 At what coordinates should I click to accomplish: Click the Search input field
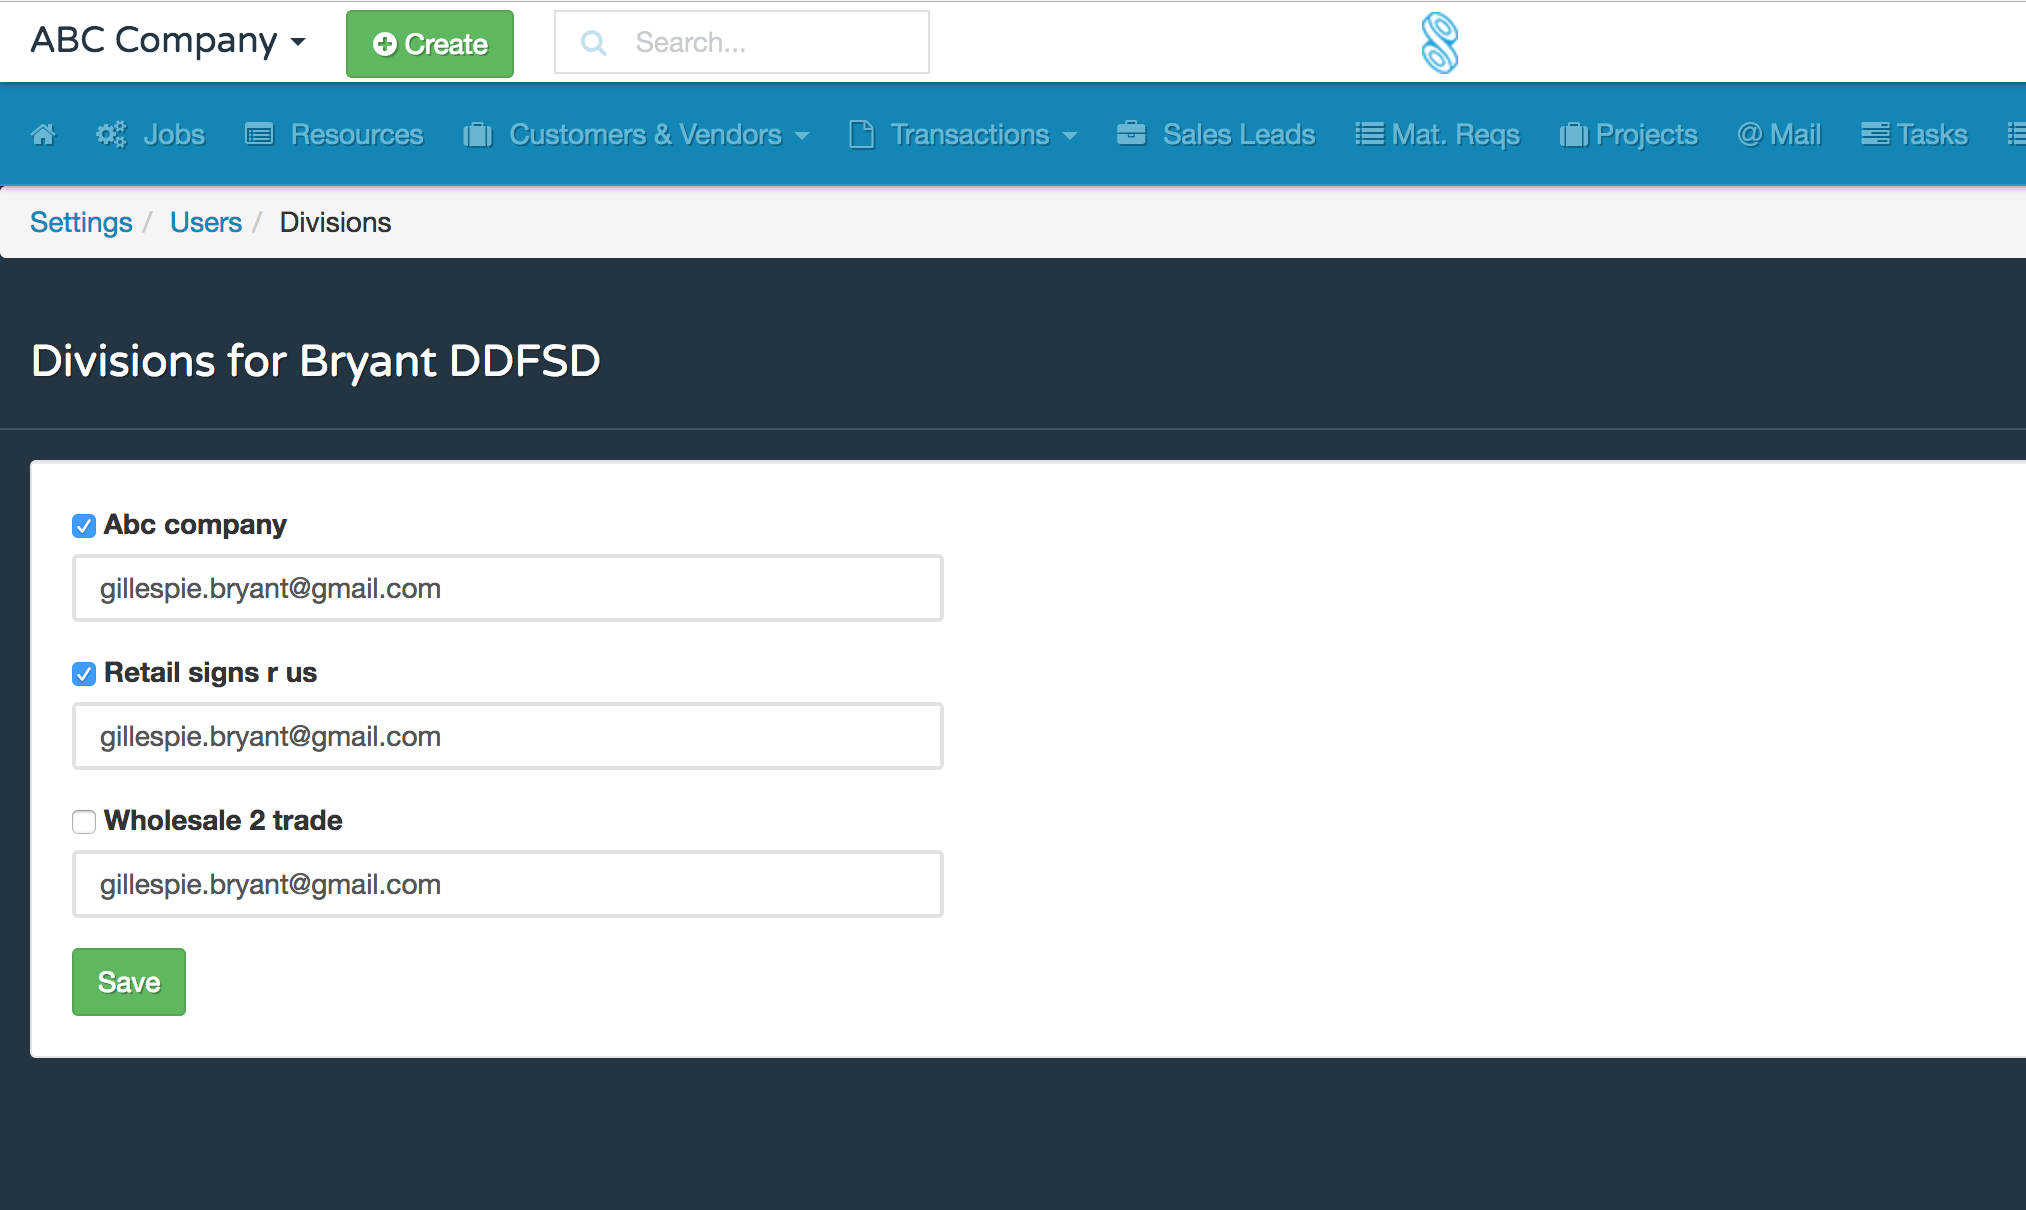tap(742, 42)
